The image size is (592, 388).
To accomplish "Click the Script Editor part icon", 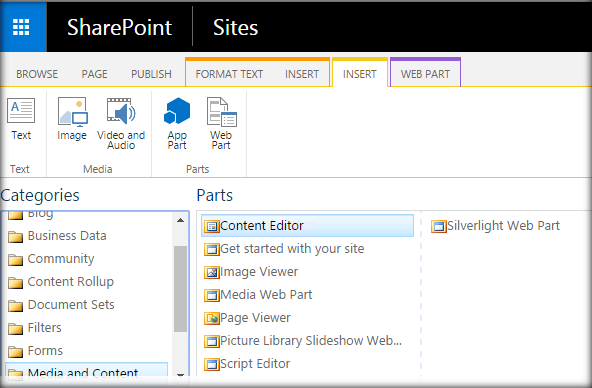I will click(212, 365).
